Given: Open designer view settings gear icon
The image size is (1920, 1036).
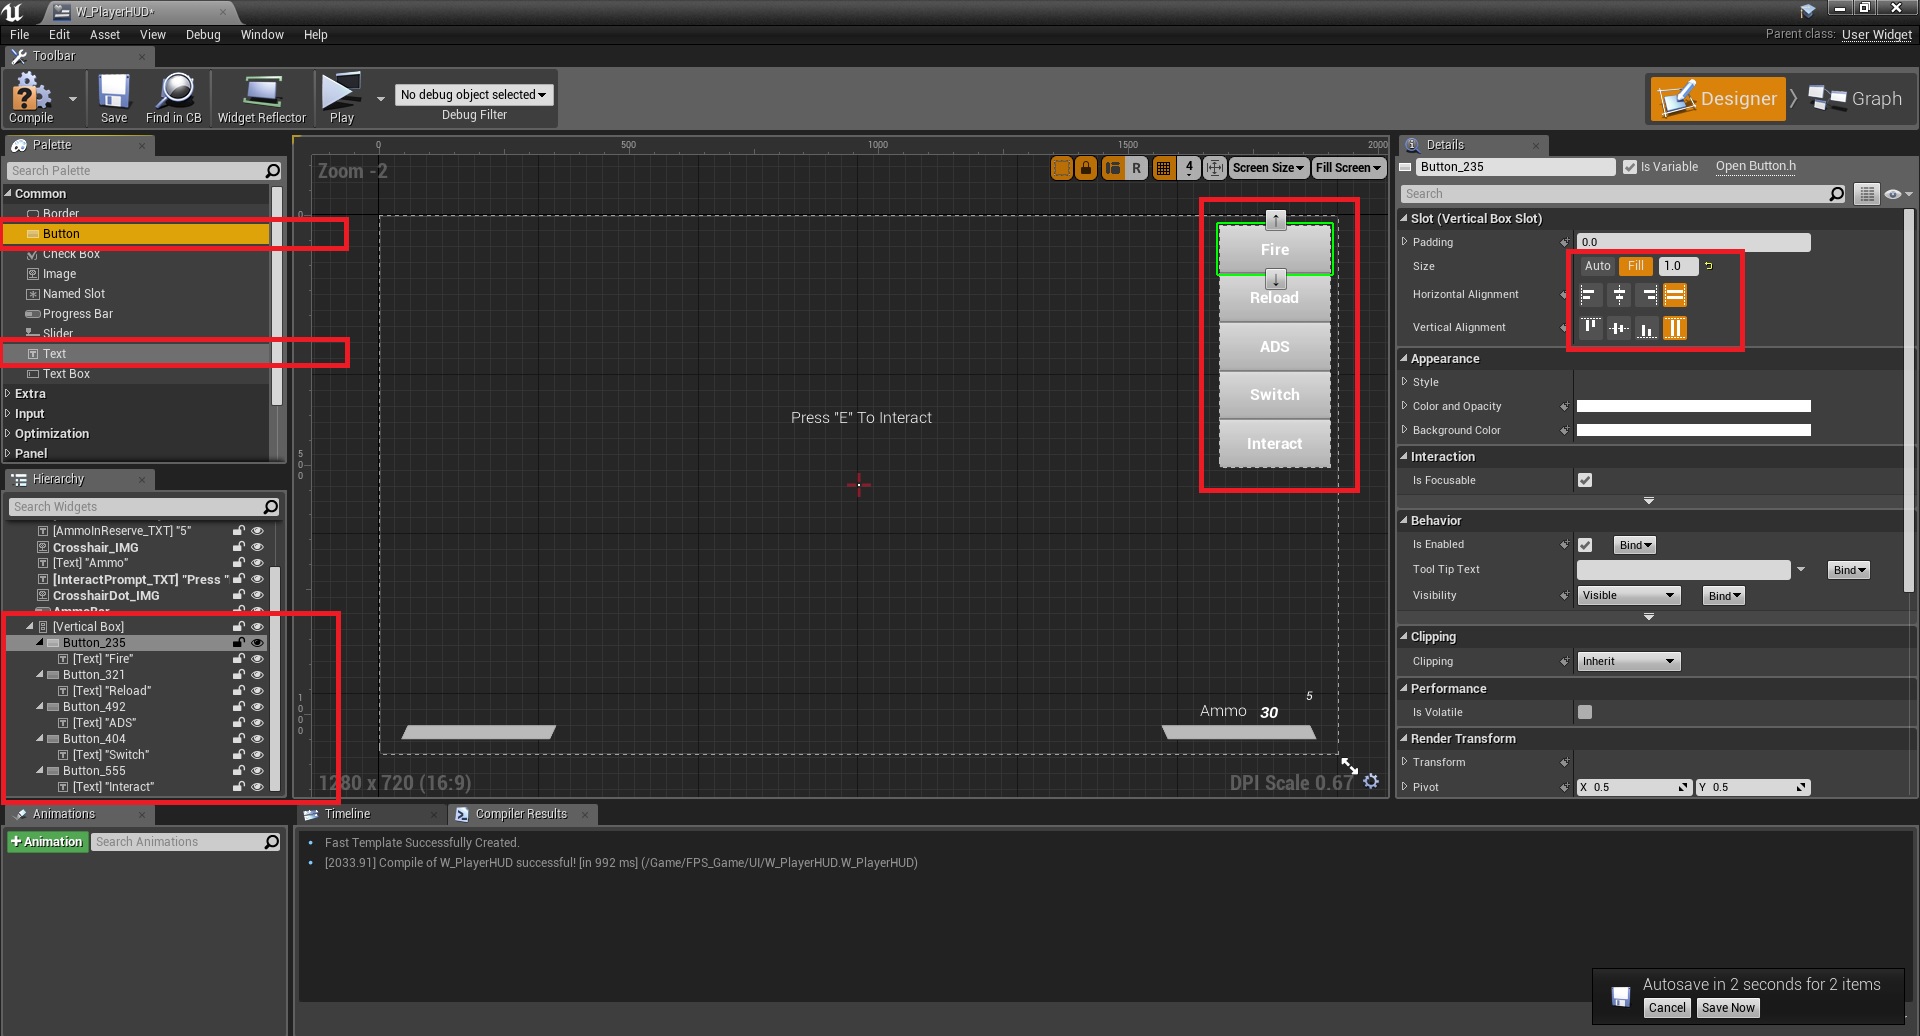Looking at the screenshot, I should [x=1371, y=781].
